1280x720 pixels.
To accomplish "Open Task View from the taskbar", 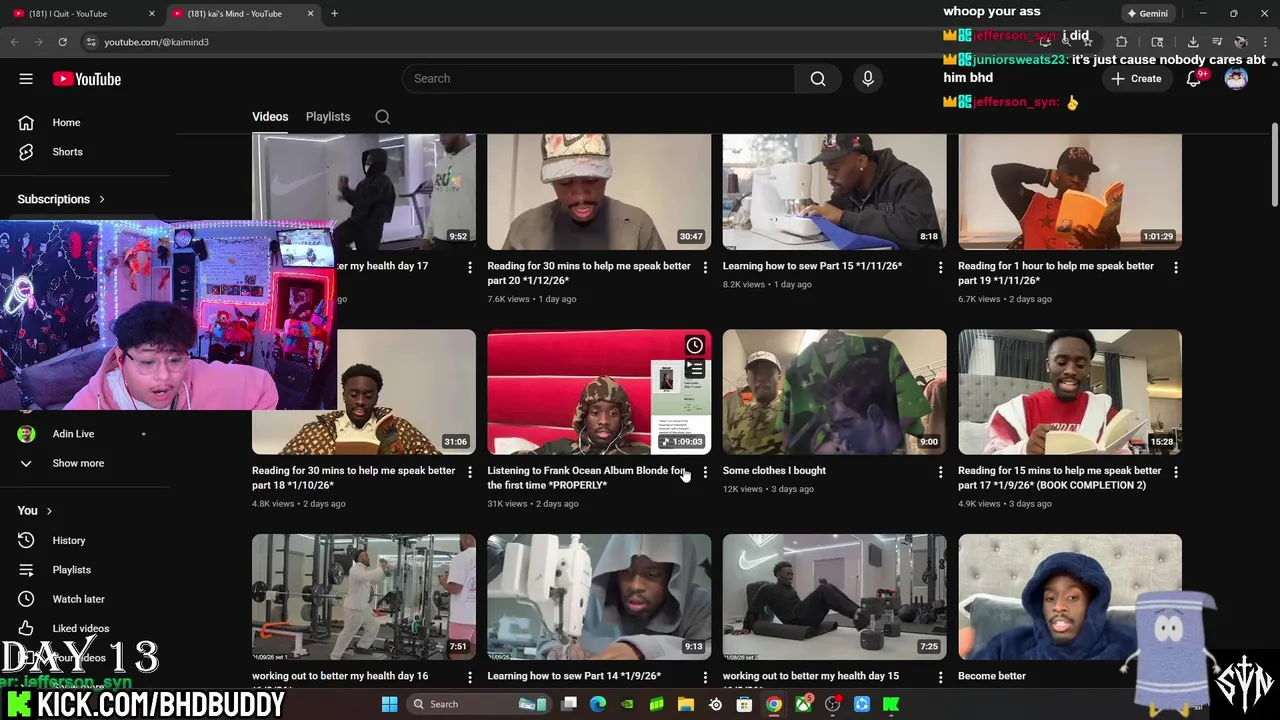I will (569, 704).
